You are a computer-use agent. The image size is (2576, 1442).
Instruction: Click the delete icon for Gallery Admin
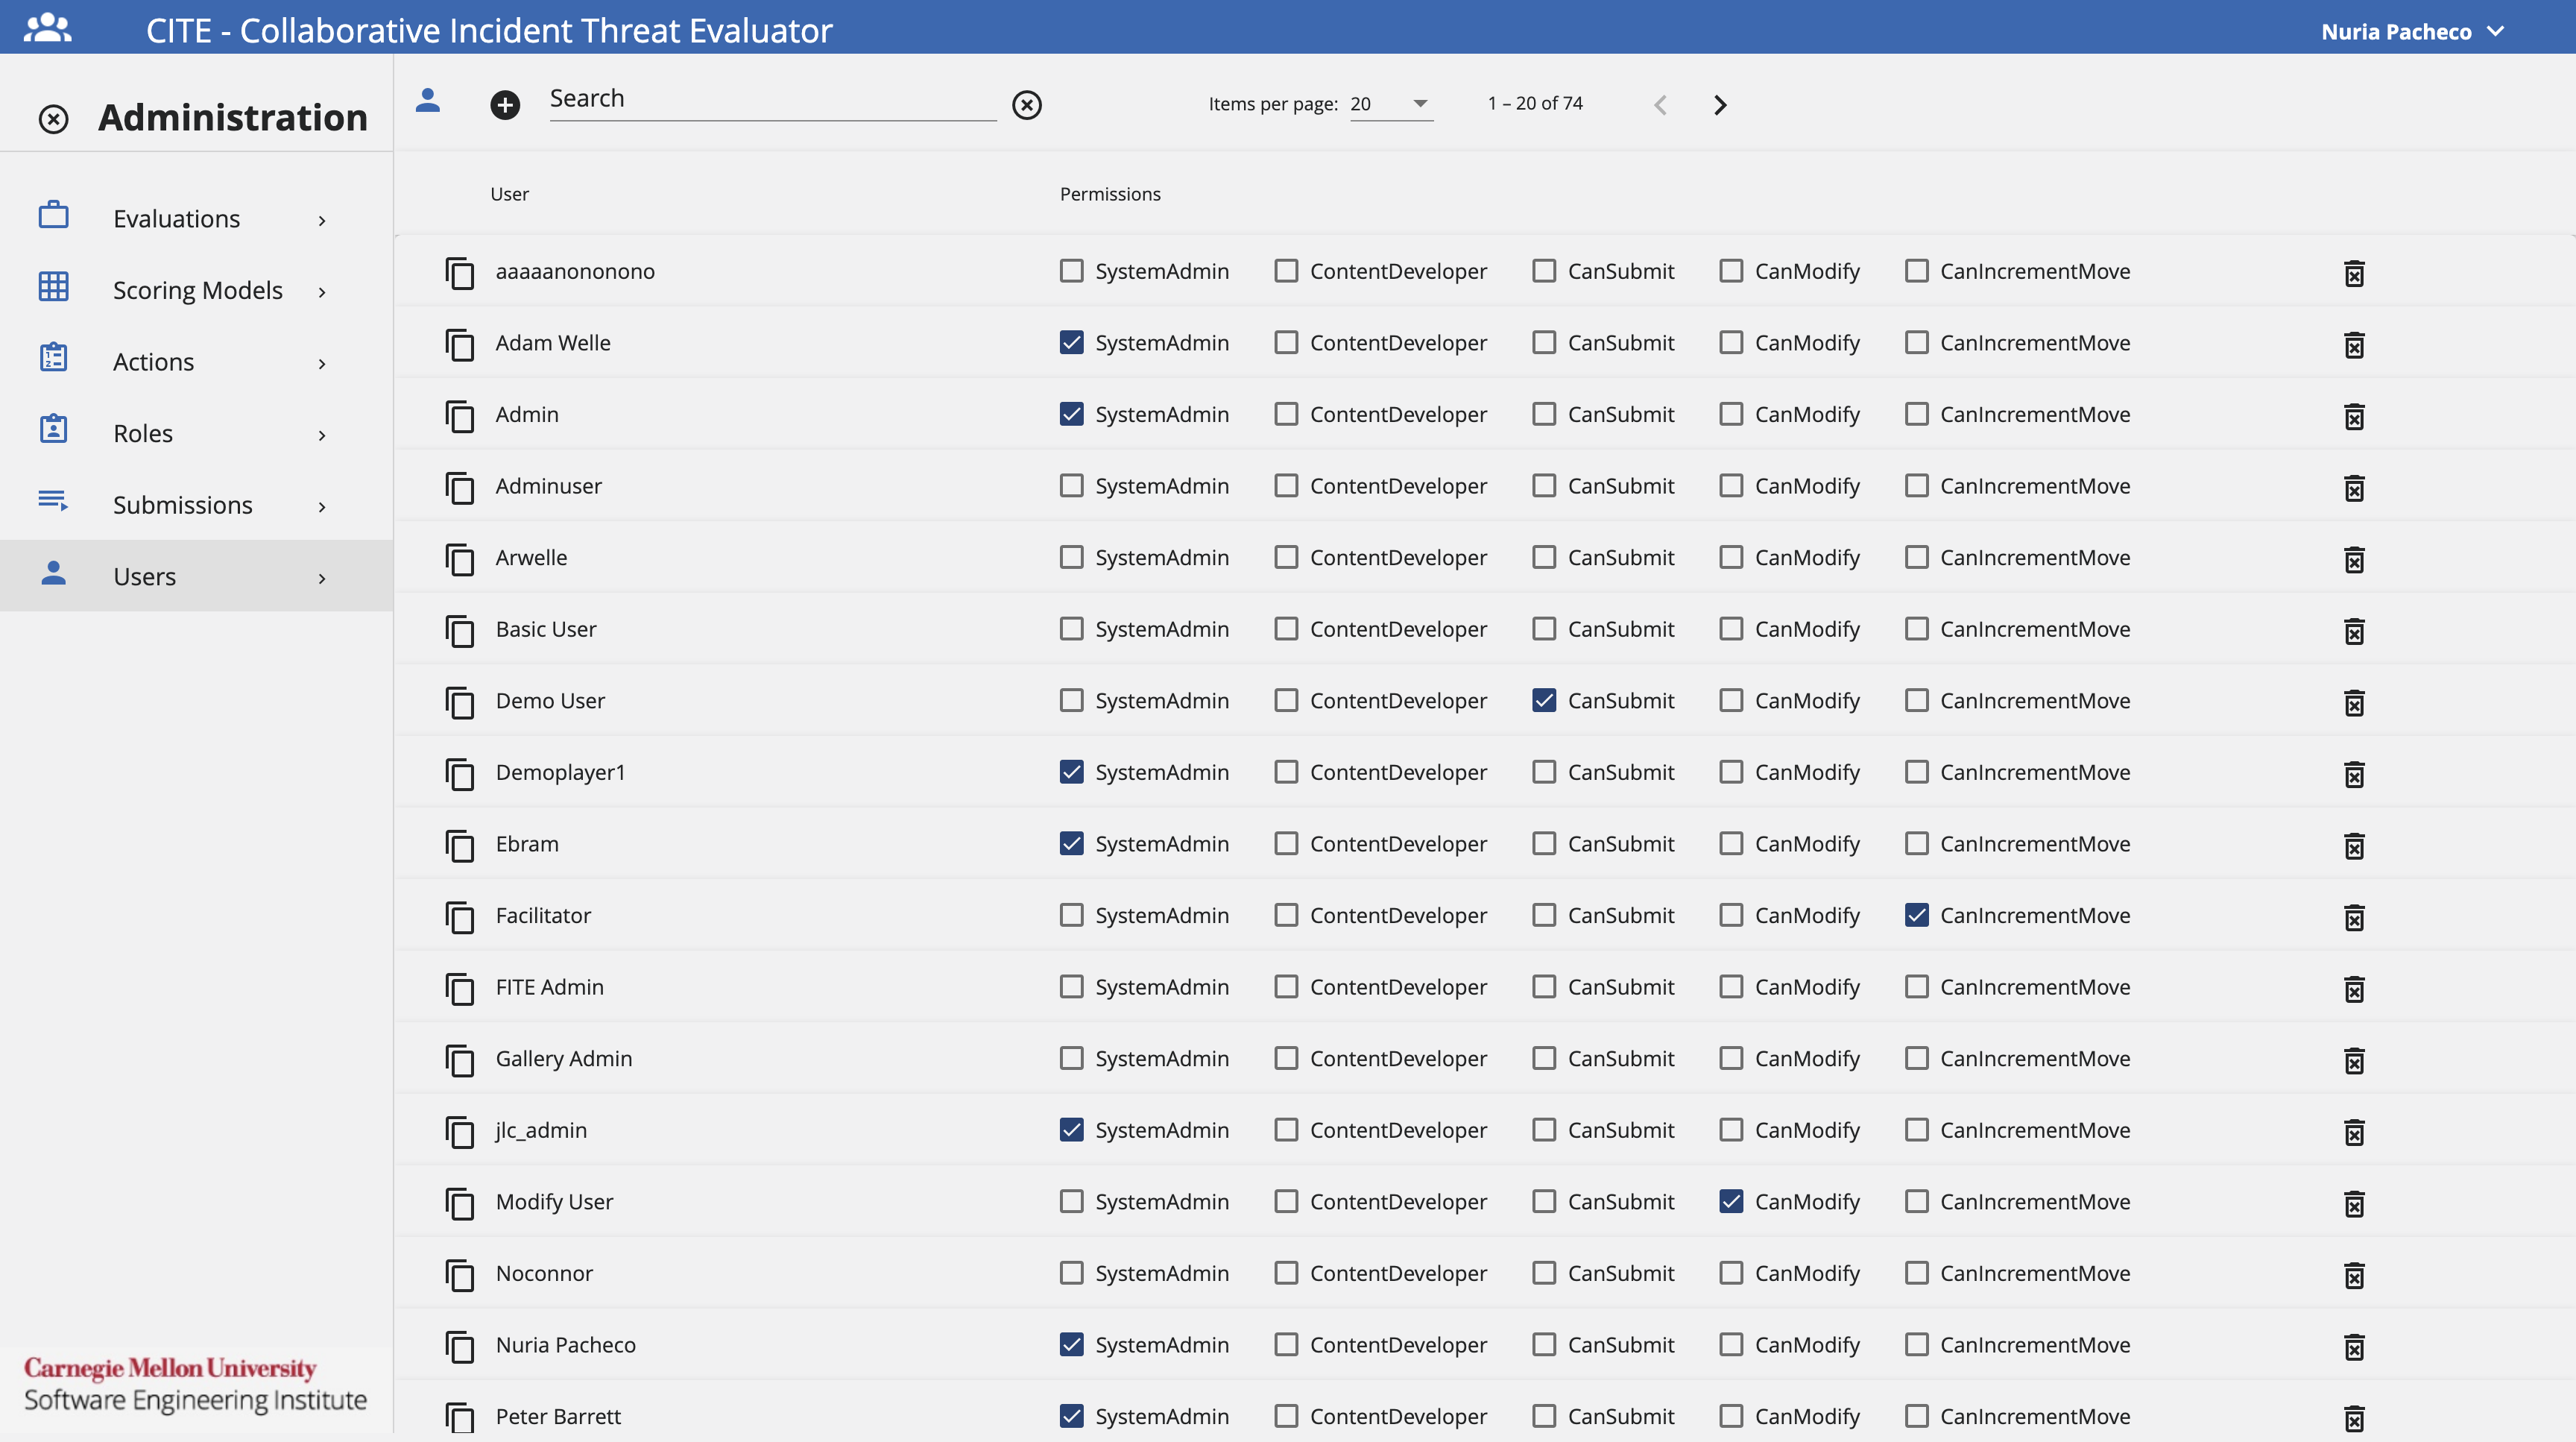click(x=2355, y=1060)
